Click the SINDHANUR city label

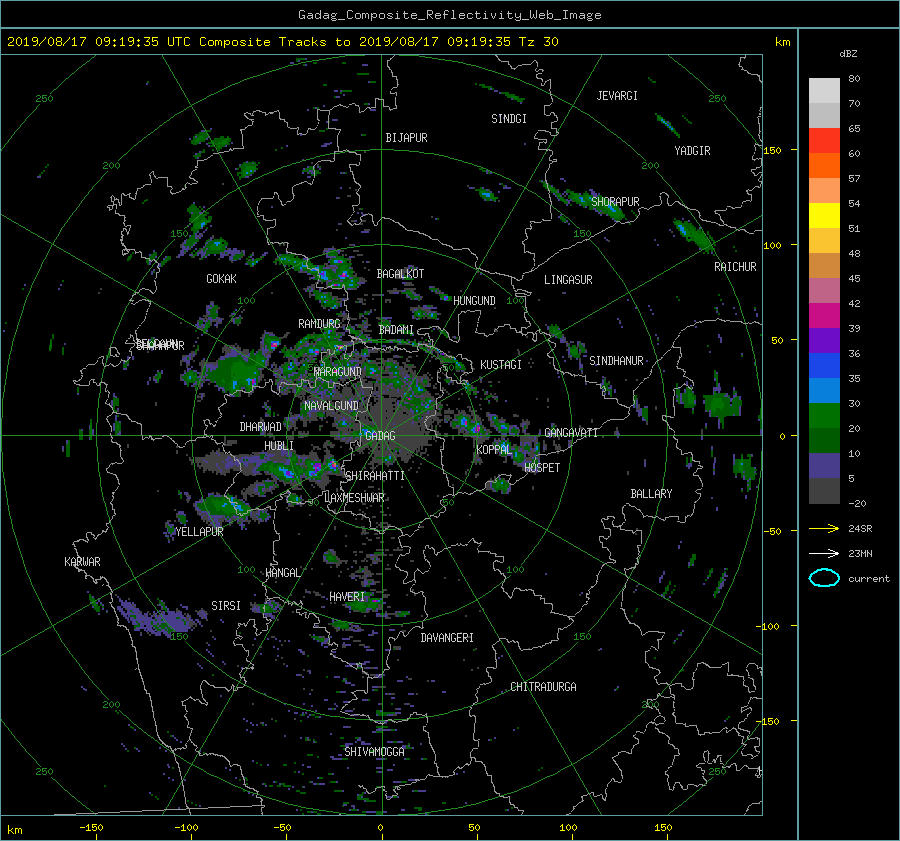tap(616, 361)
